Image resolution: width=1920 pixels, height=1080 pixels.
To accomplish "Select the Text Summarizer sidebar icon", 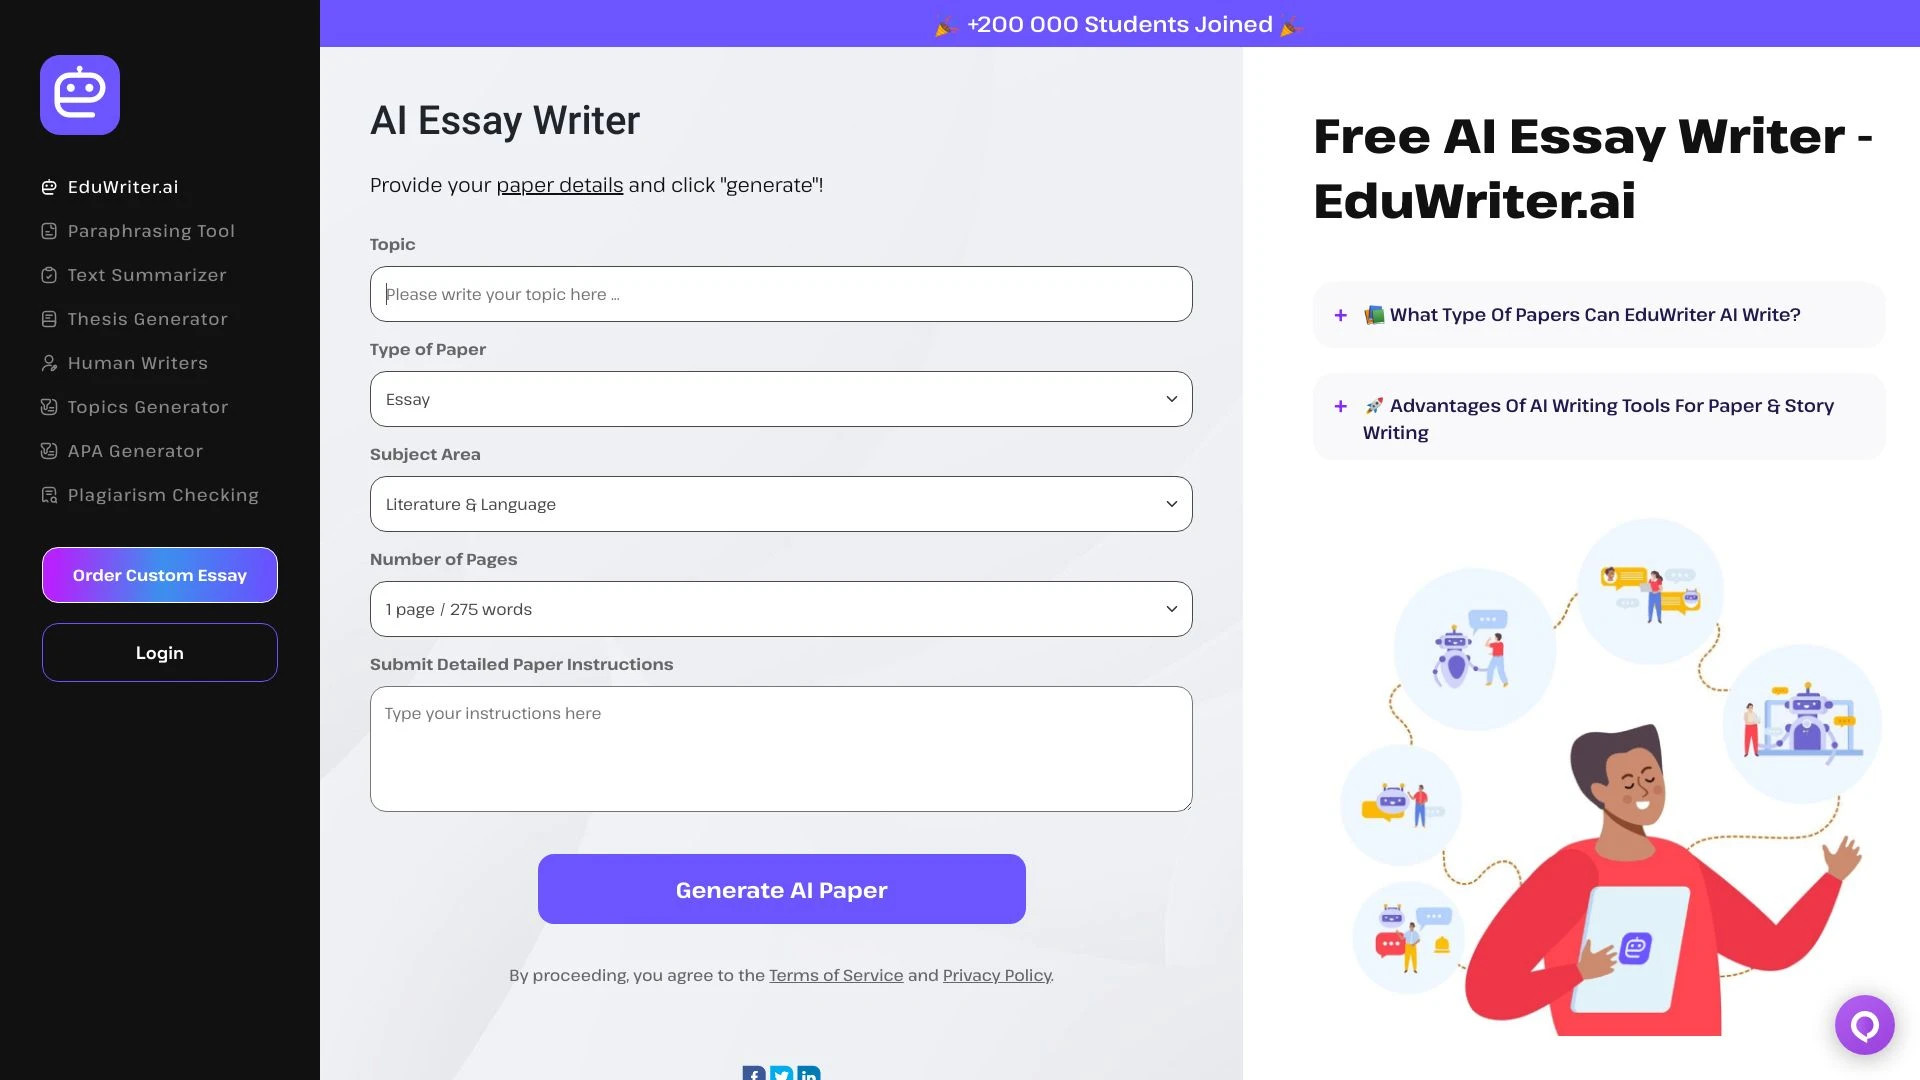I will coord(49,274).
